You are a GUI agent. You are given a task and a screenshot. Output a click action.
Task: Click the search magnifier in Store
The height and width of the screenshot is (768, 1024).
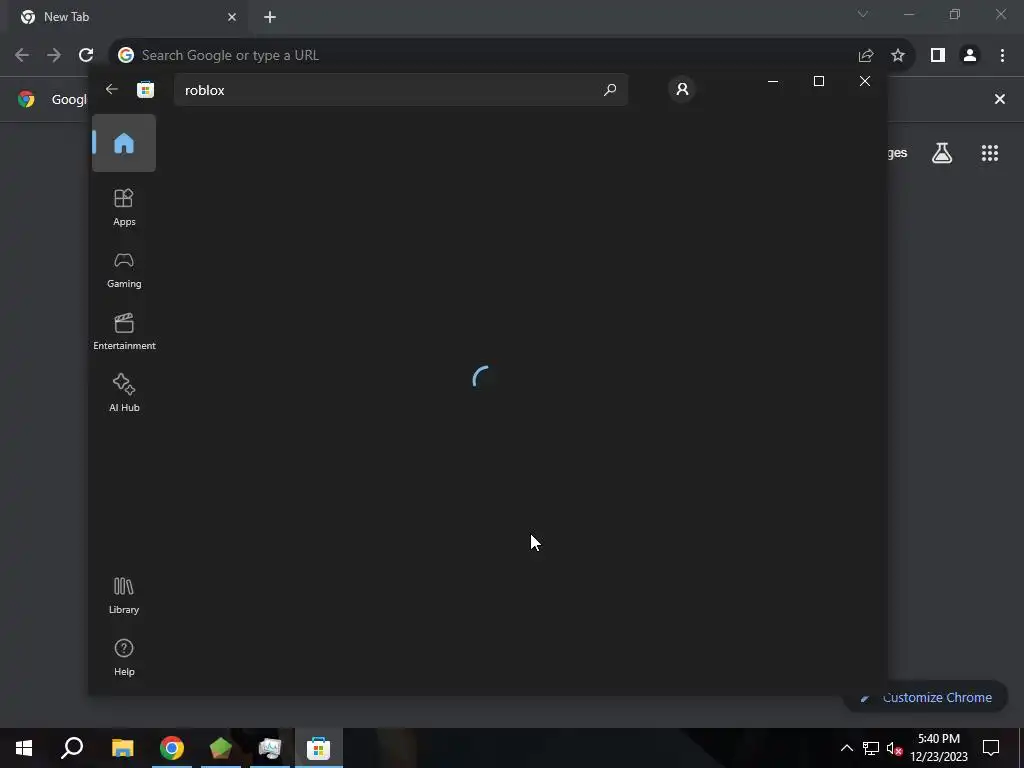tap(609, 89)
